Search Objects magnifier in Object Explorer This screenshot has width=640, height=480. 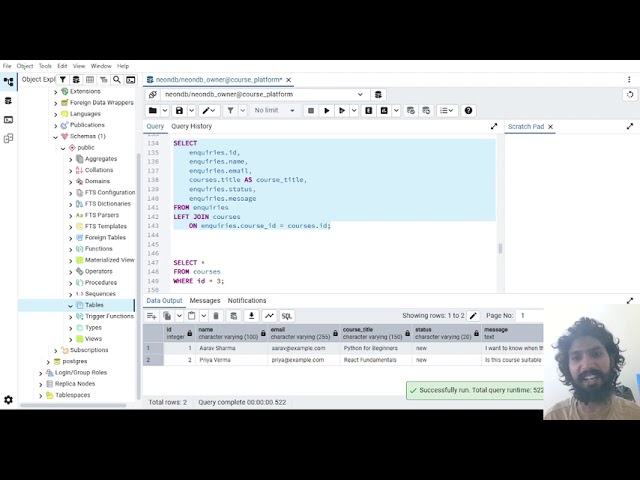point(117,80)
